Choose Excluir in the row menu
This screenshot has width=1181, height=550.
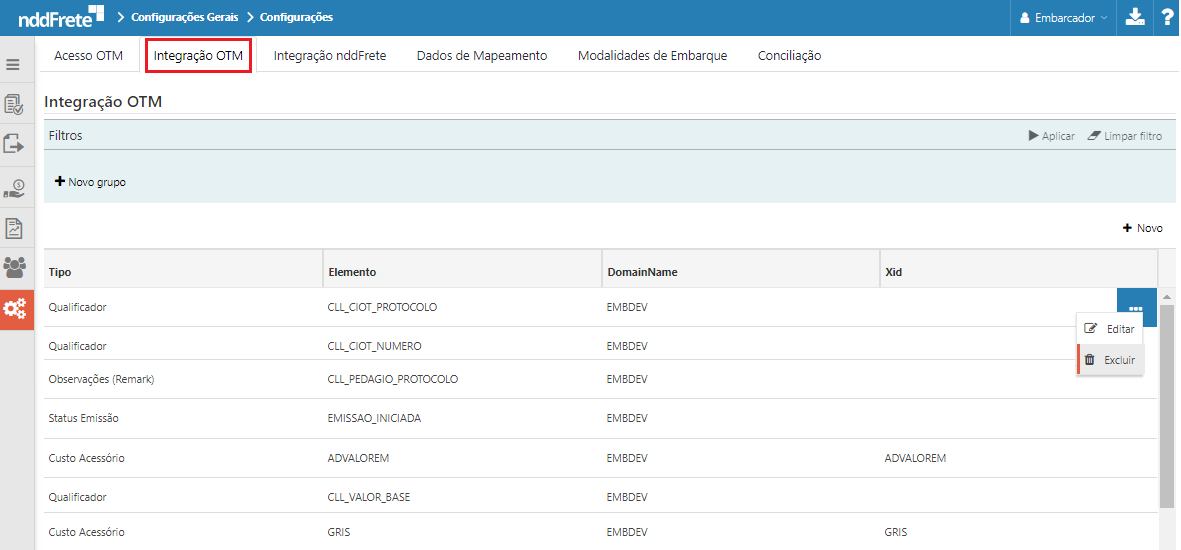point(1111,360)
